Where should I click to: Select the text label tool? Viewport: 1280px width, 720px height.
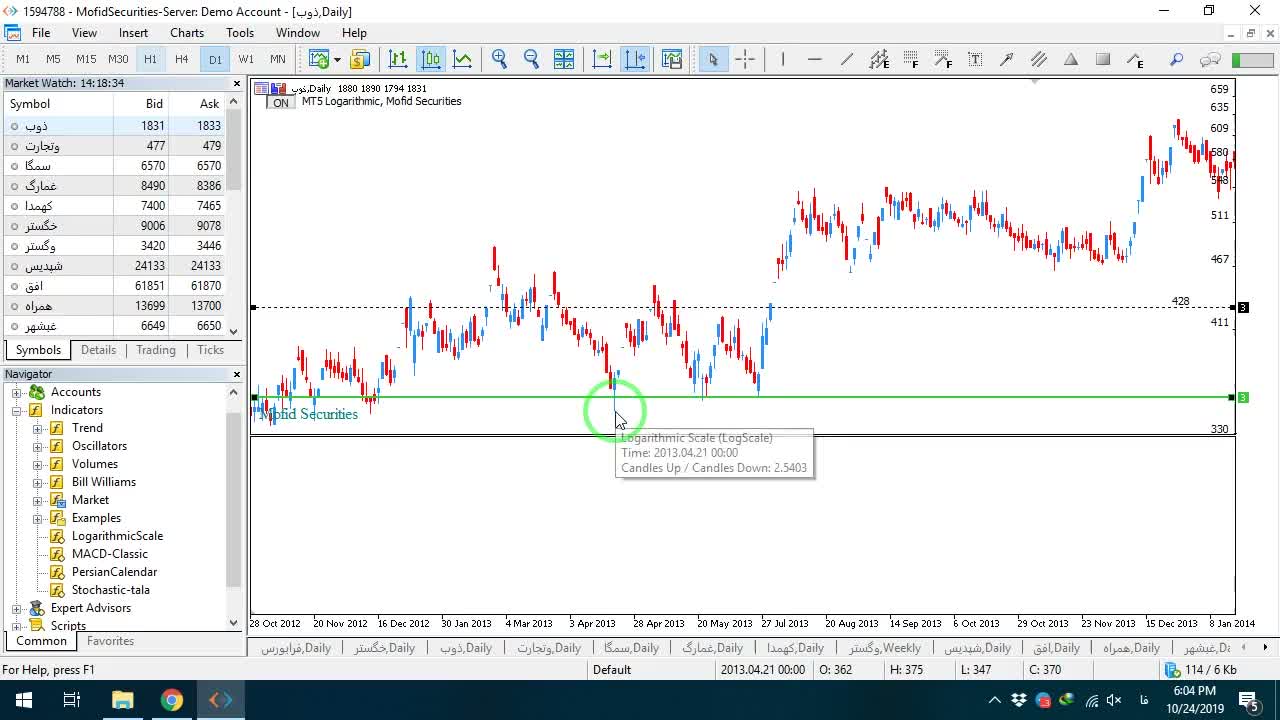pos(975,59)
